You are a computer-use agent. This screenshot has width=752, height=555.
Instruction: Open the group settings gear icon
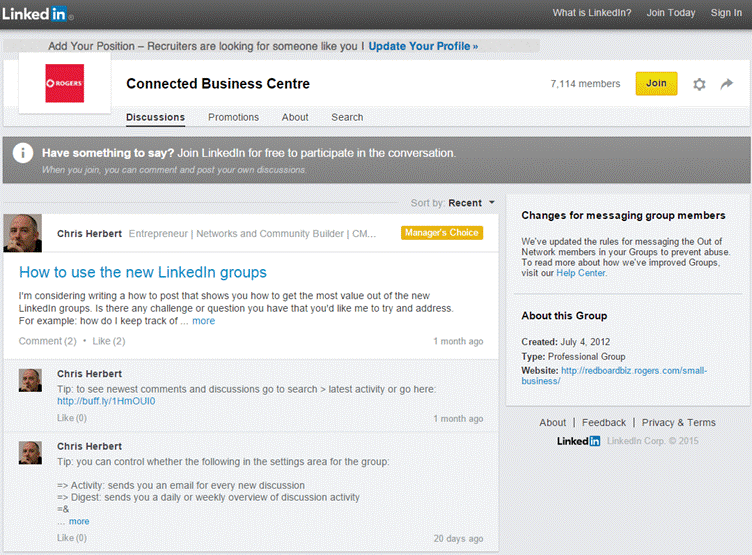pyautogui.click(x=700, y=85)
